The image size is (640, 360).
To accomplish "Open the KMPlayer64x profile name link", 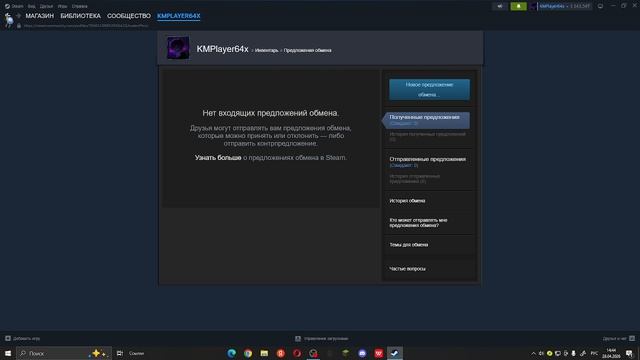I will 222,49.
